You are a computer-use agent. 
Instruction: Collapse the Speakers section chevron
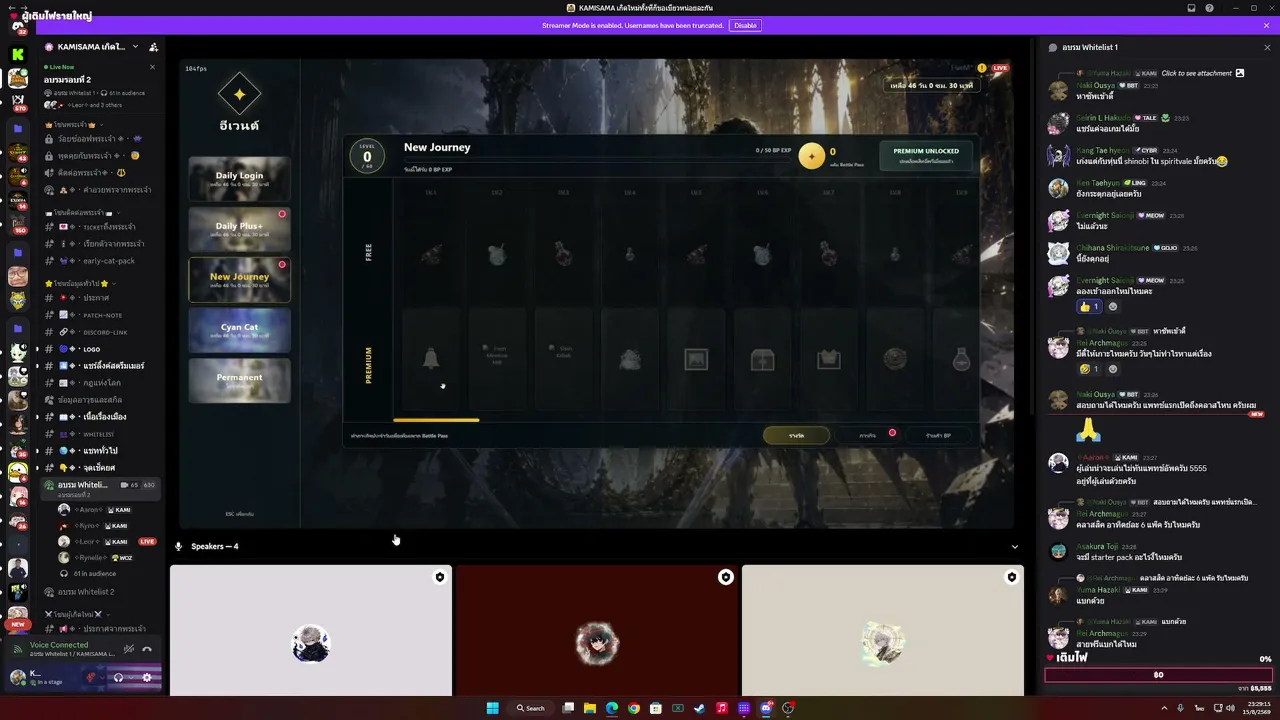1015,547
